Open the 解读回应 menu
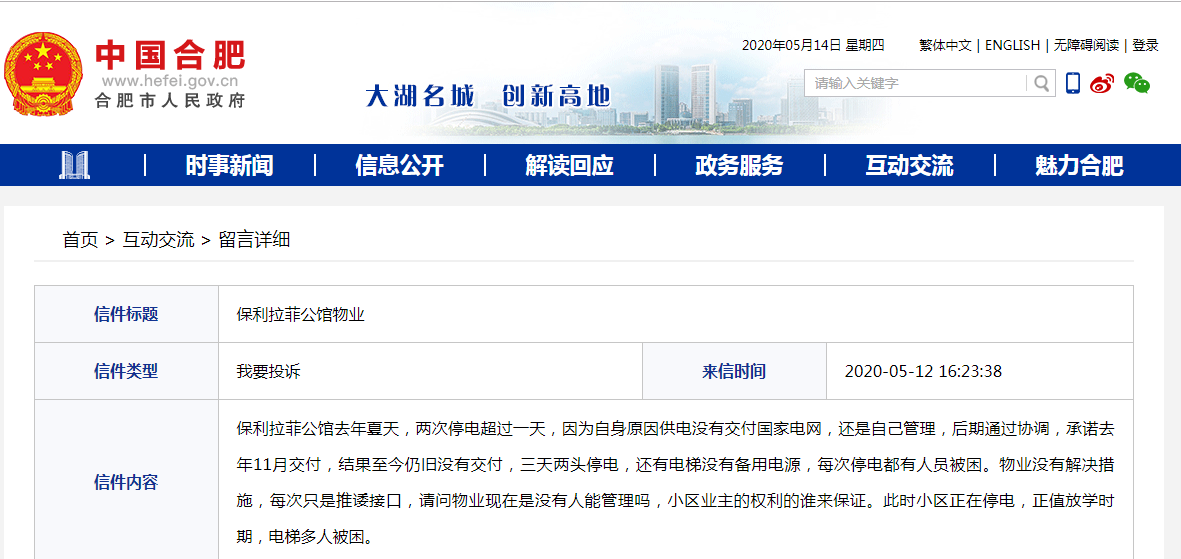The height and width of the screenshot is (559, 1181). coord(569,165)
